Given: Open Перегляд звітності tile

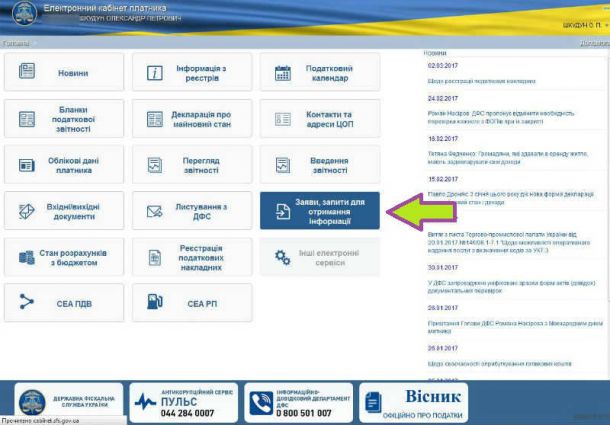Looking at the screenshot, I should 192,165.
